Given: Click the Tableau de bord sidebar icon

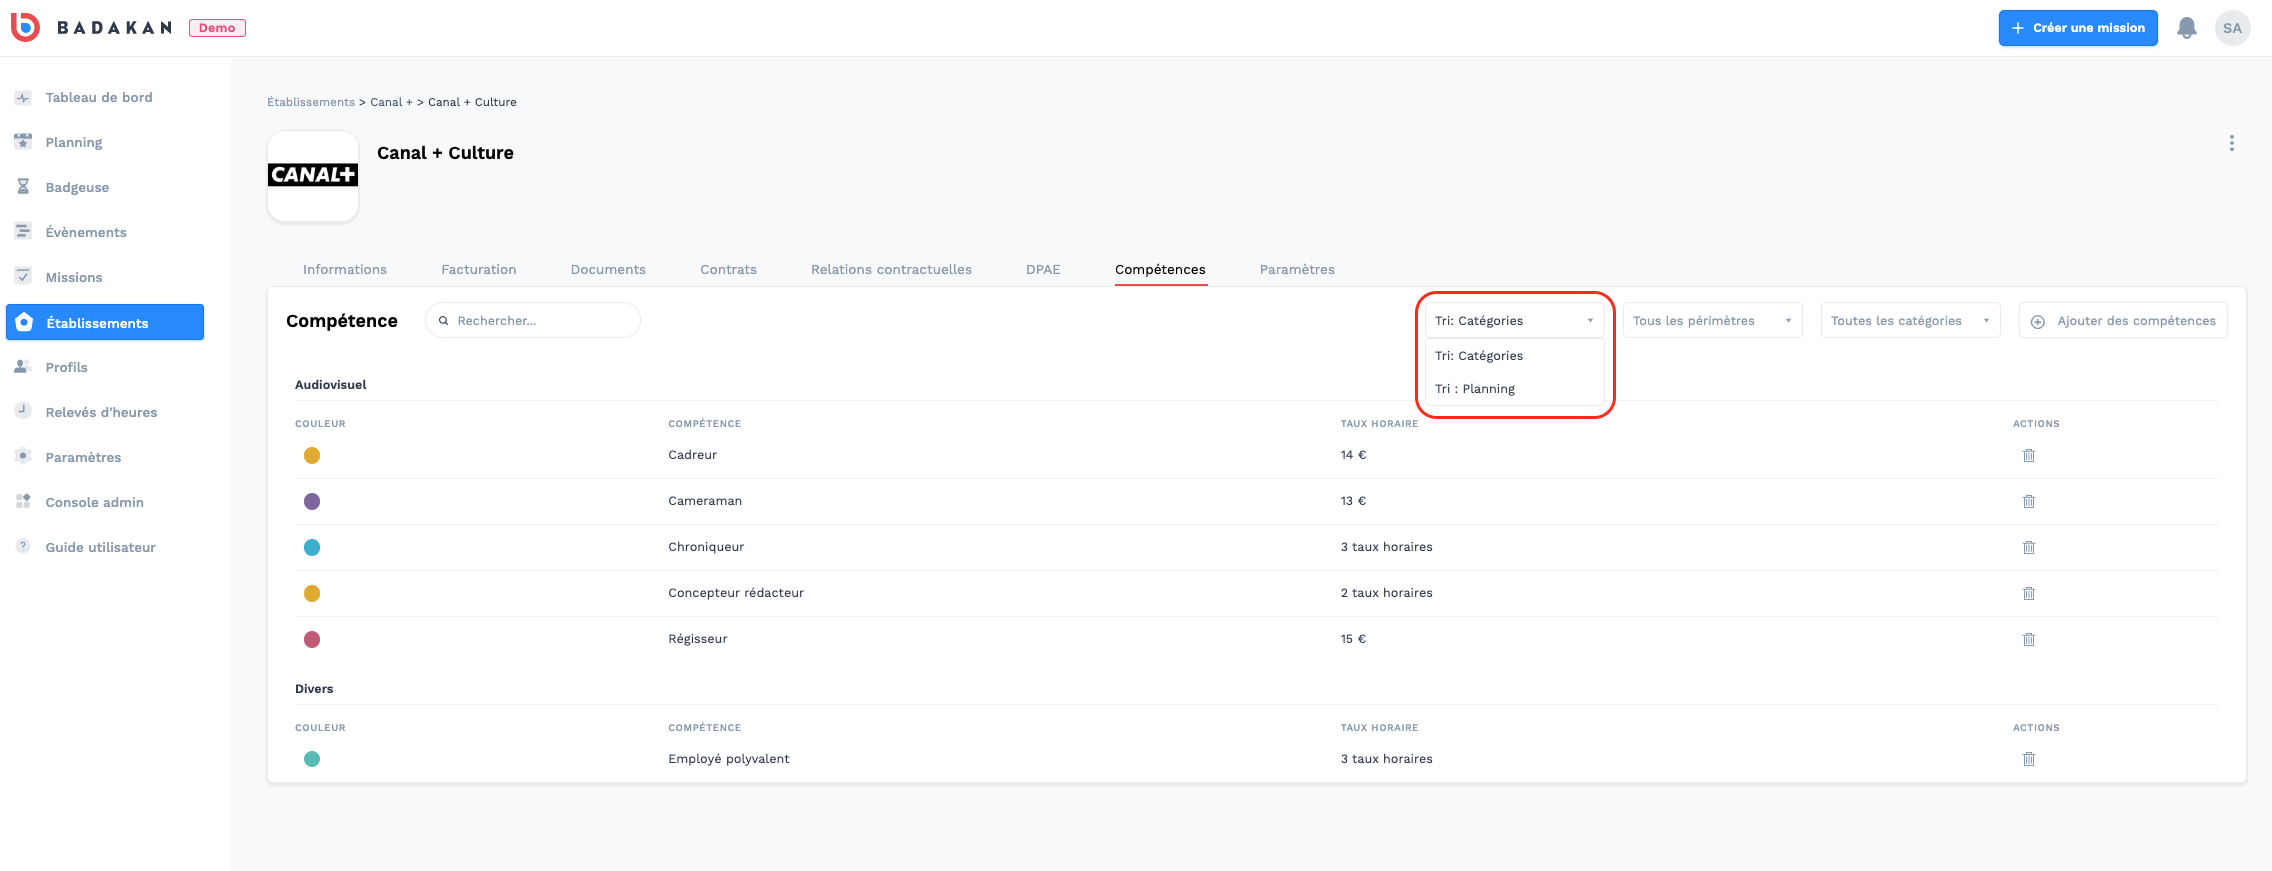Looking at the screenshot, I should (x=23, y=97).
